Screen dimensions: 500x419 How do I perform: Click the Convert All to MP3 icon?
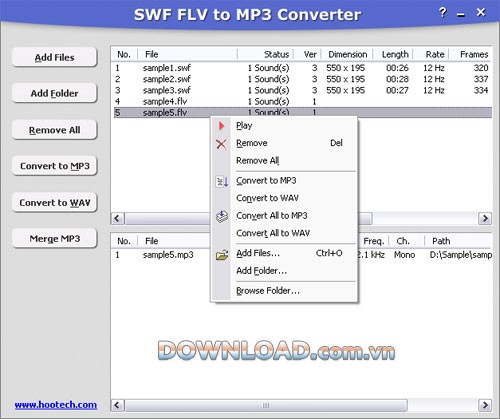222,217
